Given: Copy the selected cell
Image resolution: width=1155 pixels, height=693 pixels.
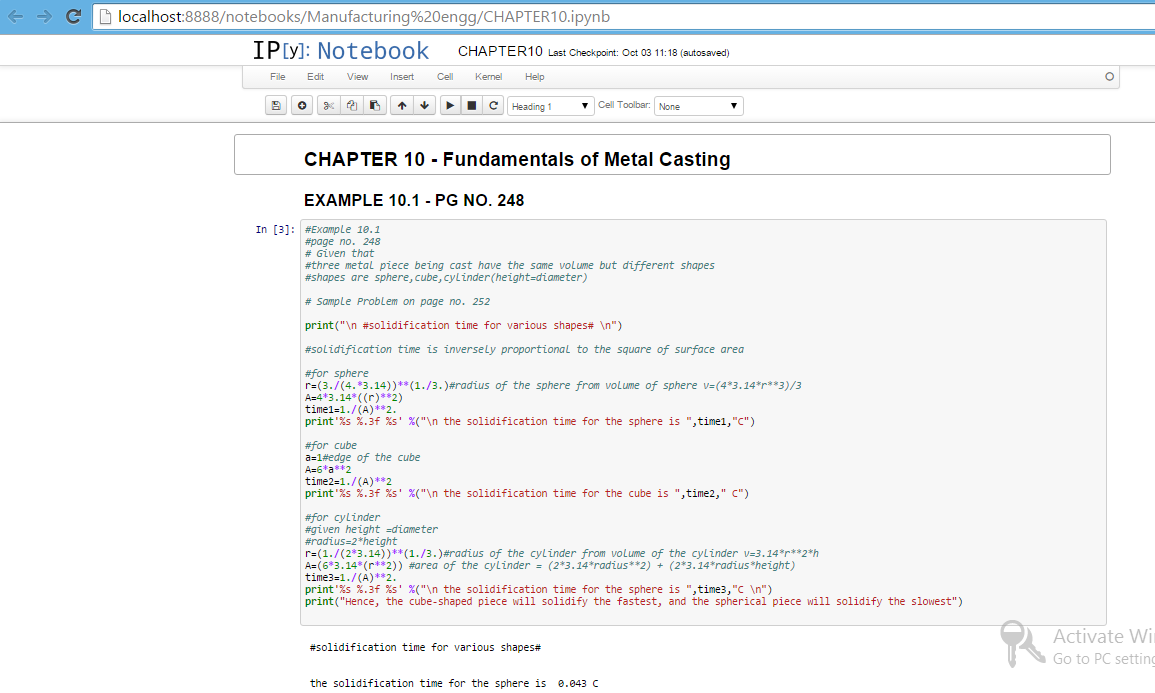Looking at the screenshot, I should tap(351, 106).
